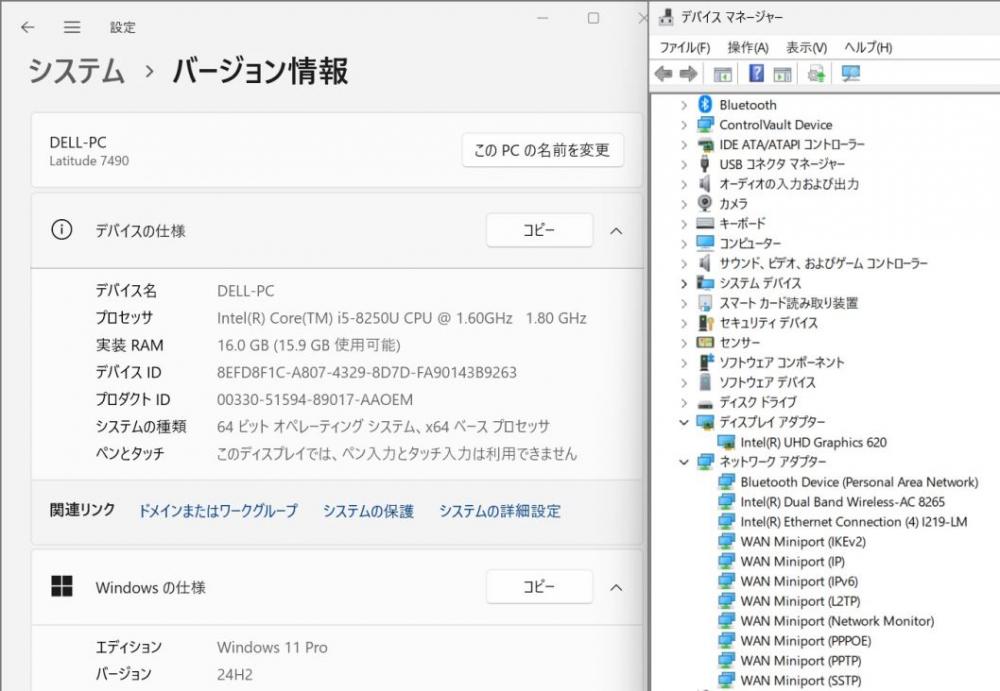The image size is (1000, 691).
Task: Click the Bluetooth category icon
Action: [705, 105]
